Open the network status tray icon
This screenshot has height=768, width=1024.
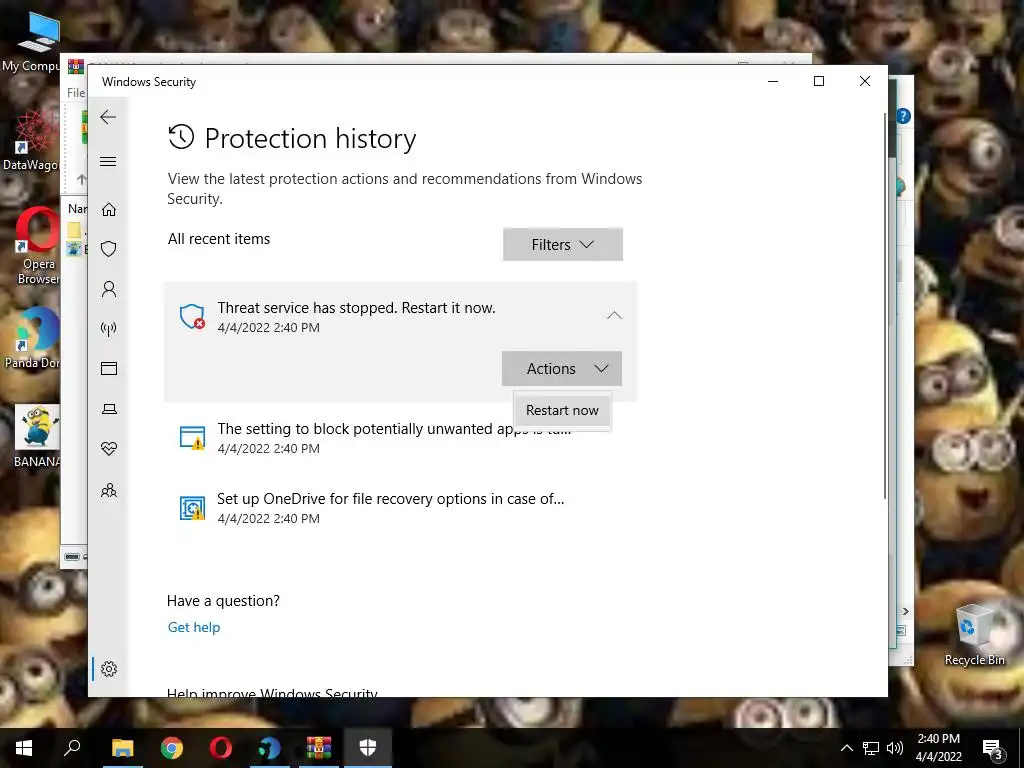click(871, 748)
